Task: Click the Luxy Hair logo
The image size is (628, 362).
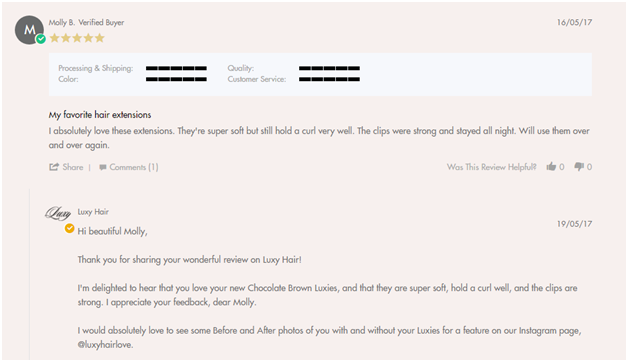Action: click(58, 213)
